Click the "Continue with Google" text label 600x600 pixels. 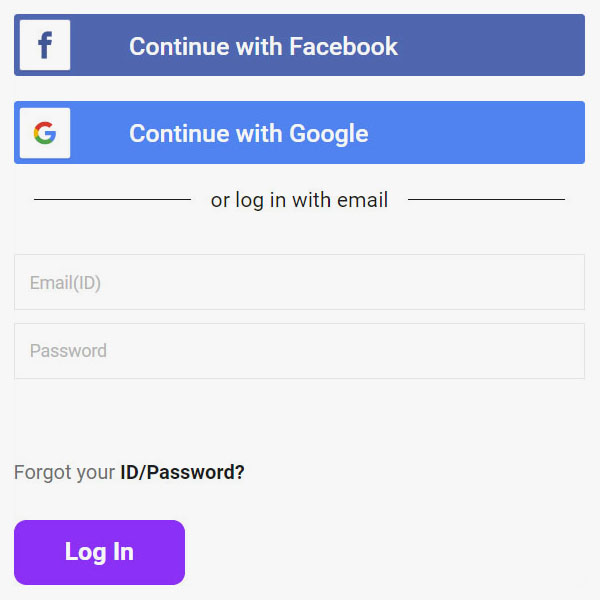click(x=249, y=134)
